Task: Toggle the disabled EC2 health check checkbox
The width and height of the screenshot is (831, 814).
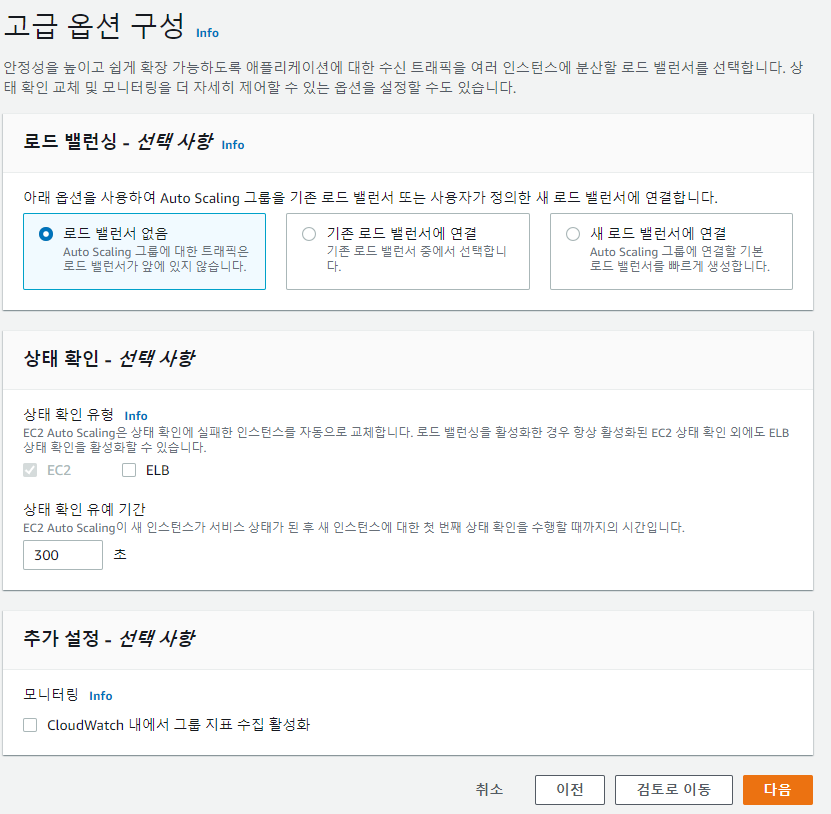Action: 30,470
